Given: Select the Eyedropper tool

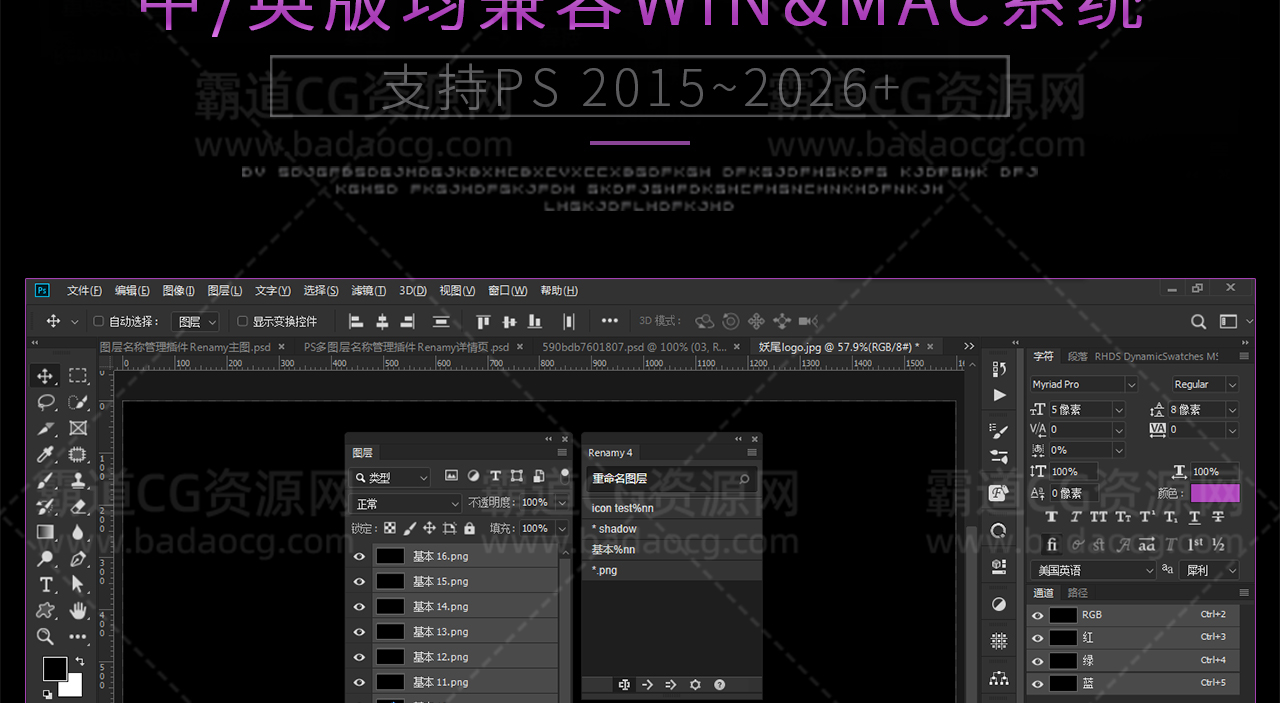Looking at the screenshot, I should coord(46,454).
